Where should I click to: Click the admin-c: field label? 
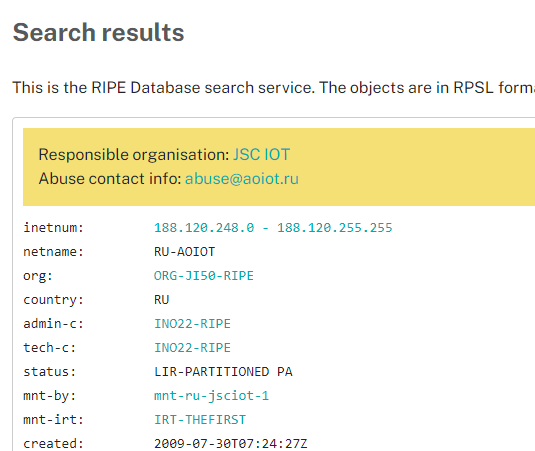tap(54, 323)
